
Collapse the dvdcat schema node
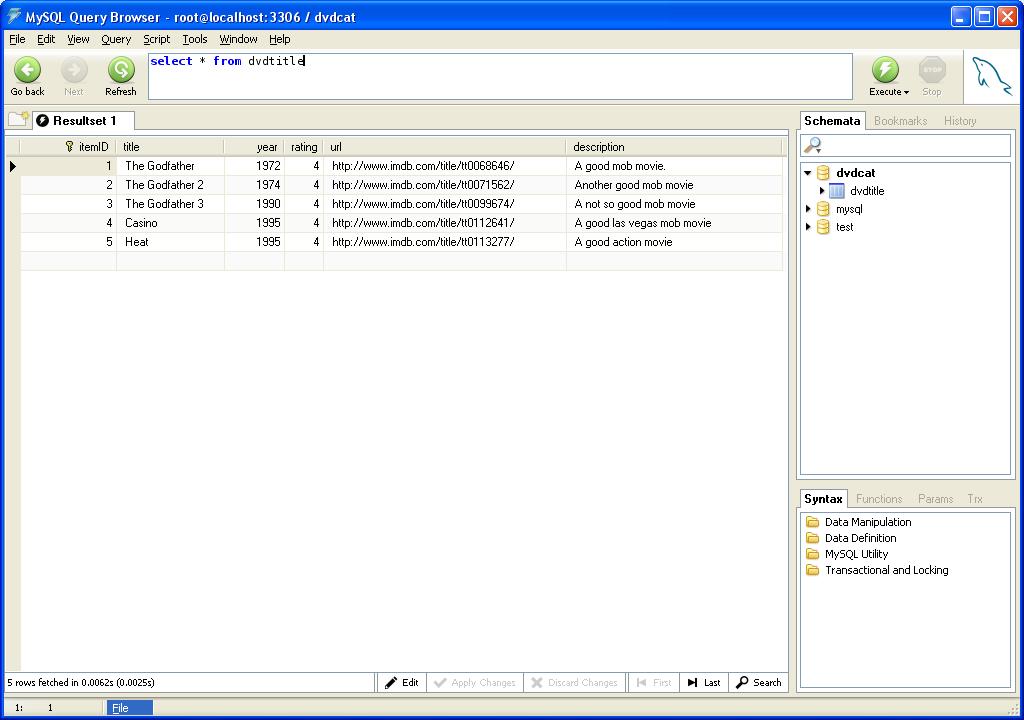pos(808,173)
